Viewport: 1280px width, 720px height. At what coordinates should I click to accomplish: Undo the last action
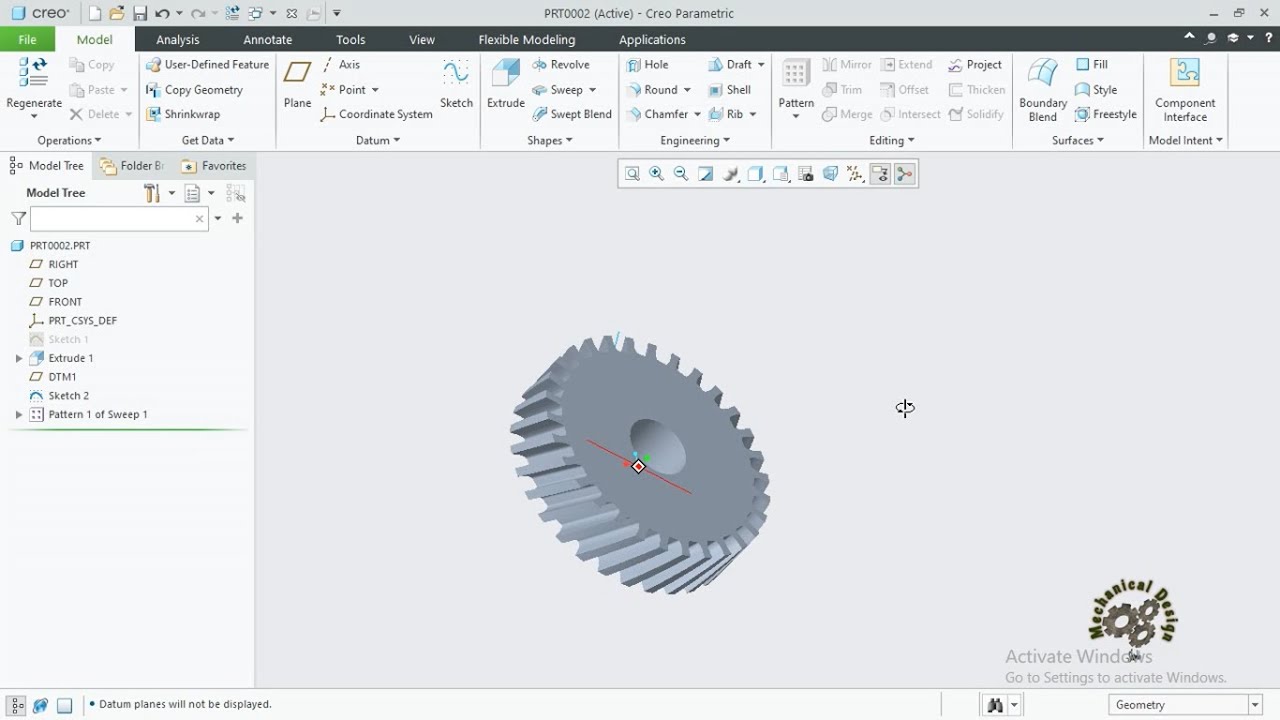pos(162,13)
